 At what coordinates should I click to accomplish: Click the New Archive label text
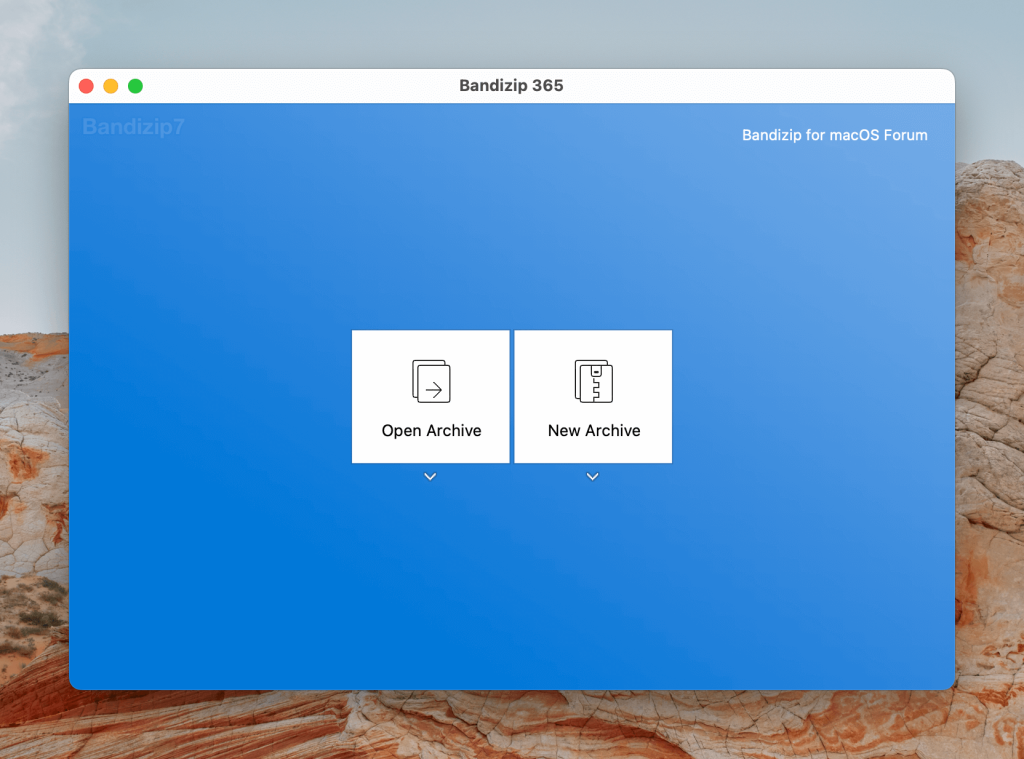pos(592,431)
